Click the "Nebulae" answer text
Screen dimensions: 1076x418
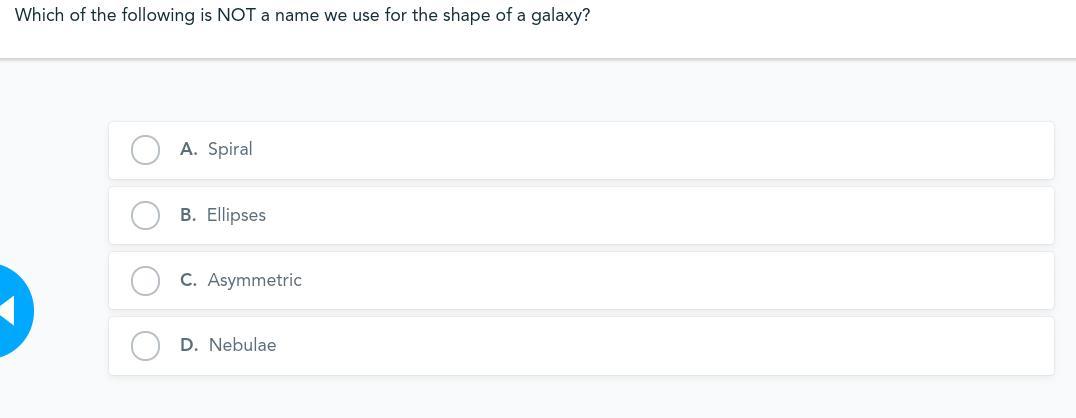pyautogui.click(x=242, y=345)
